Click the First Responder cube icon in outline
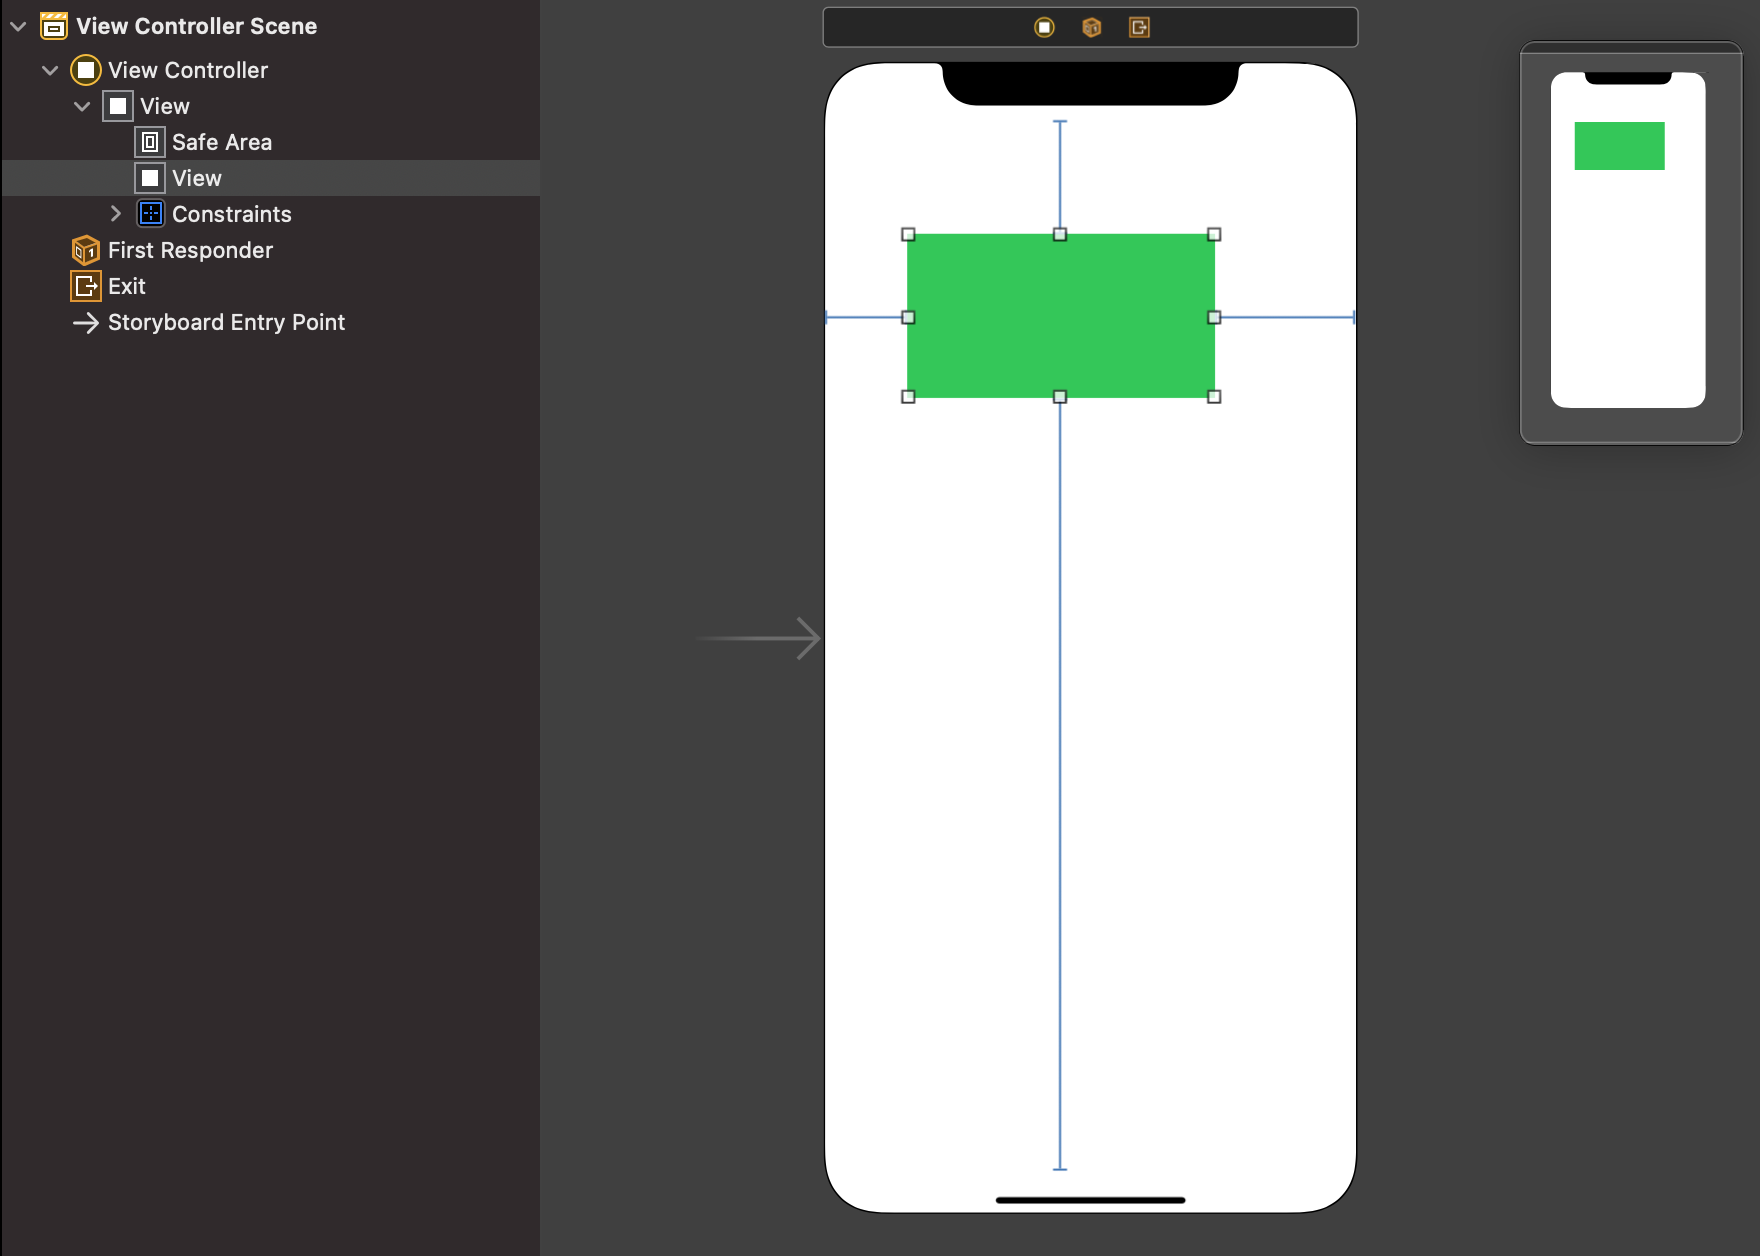Viewport: 1760px width, 1256px height. (x=86, y=250)
